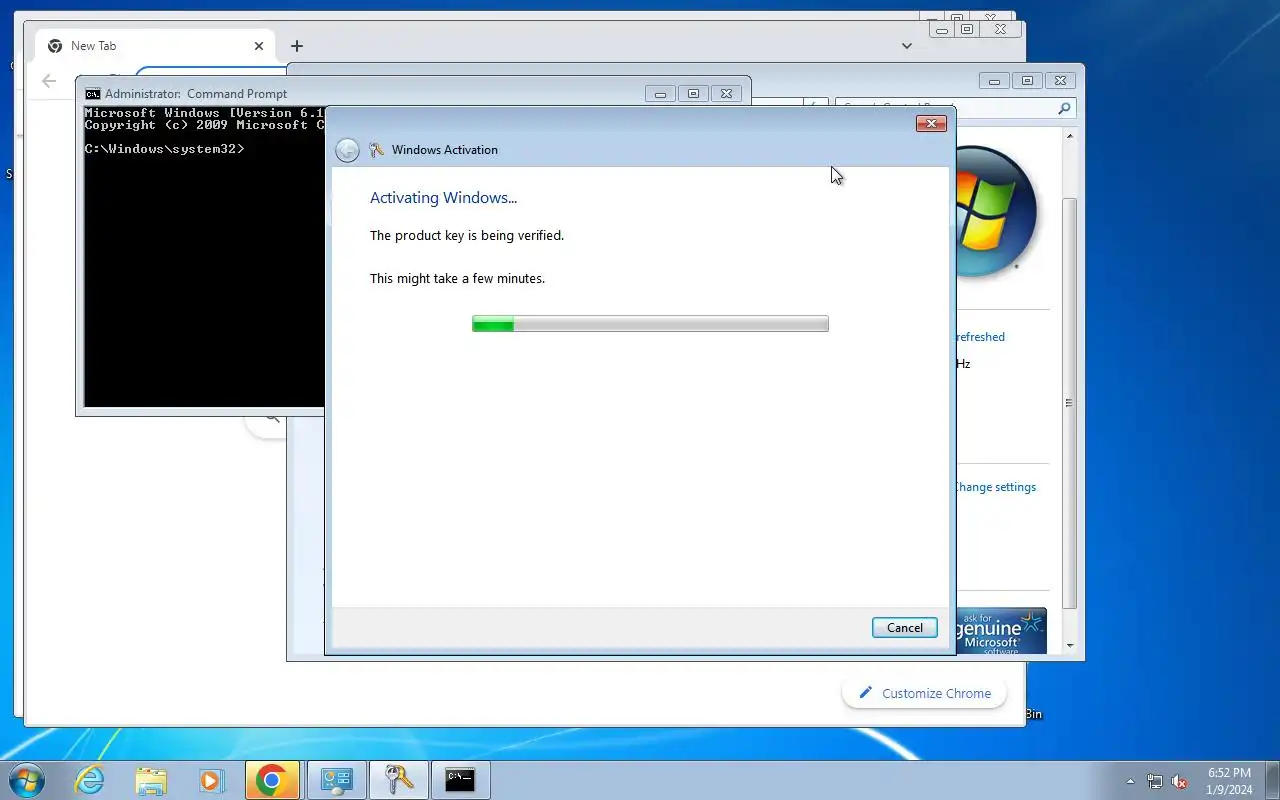This screenshot has width=1280, height=800.
Task: Click the Windows logo in System window
Action: [996, 211]
